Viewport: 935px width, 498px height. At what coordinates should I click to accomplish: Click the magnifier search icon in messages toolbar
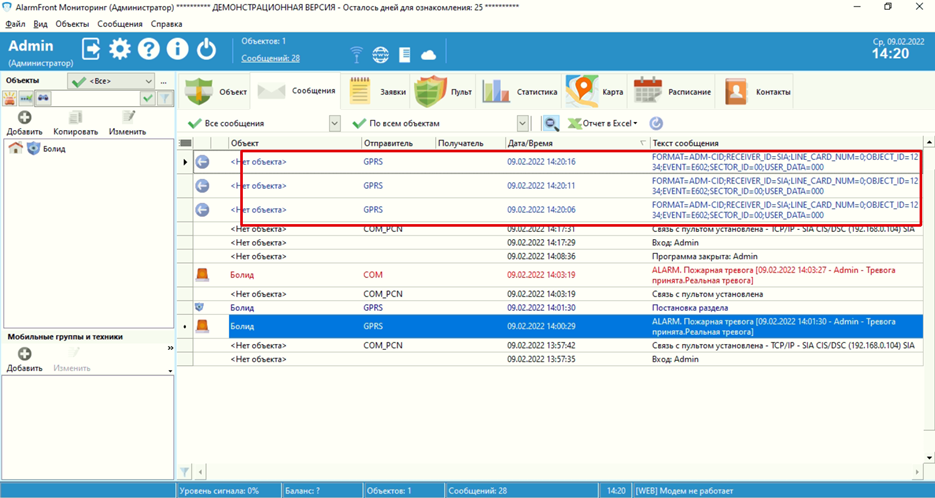(x=550, y=123)
